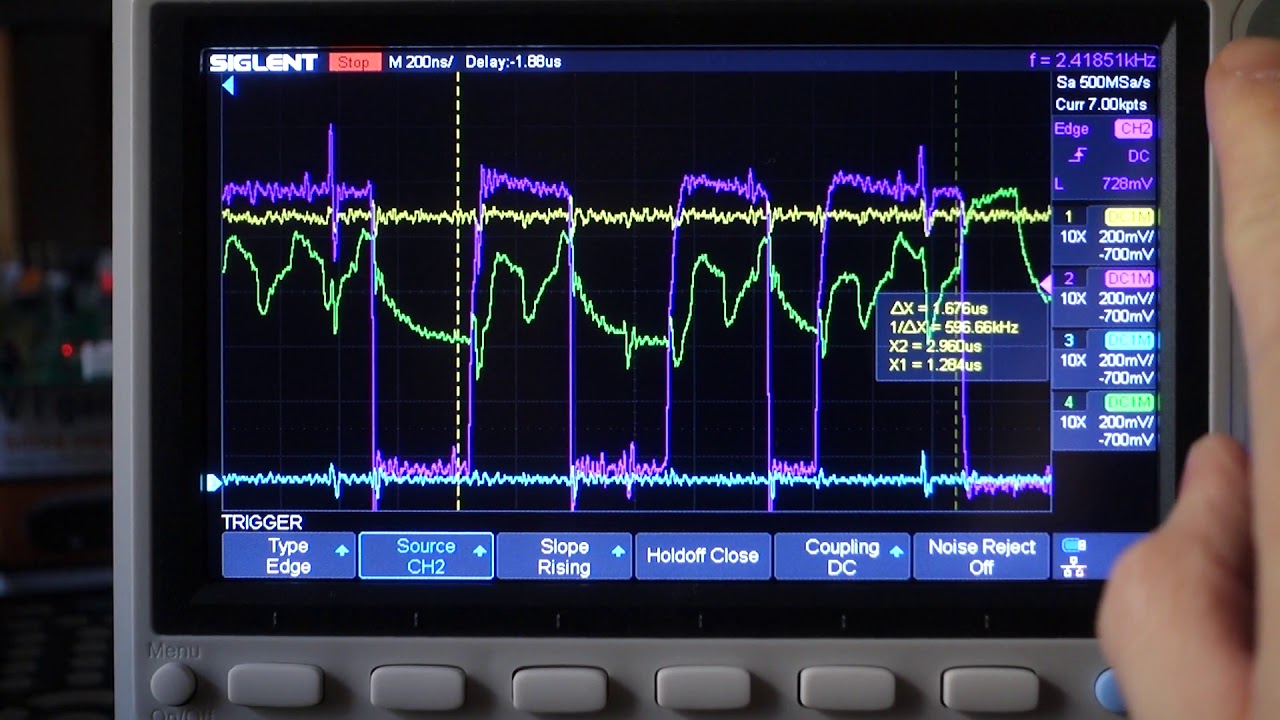Viewport: 1280px width, 720px height.
Task: Change the Coupling DC option
Action: click(x=841, y=556)
